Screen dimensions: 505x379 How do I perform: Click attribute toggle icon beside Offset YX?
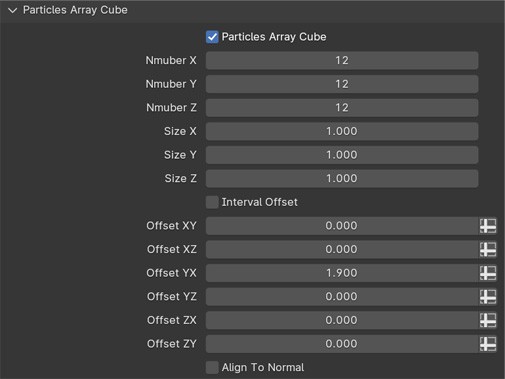pyautogui.click(x=488, y=273)
